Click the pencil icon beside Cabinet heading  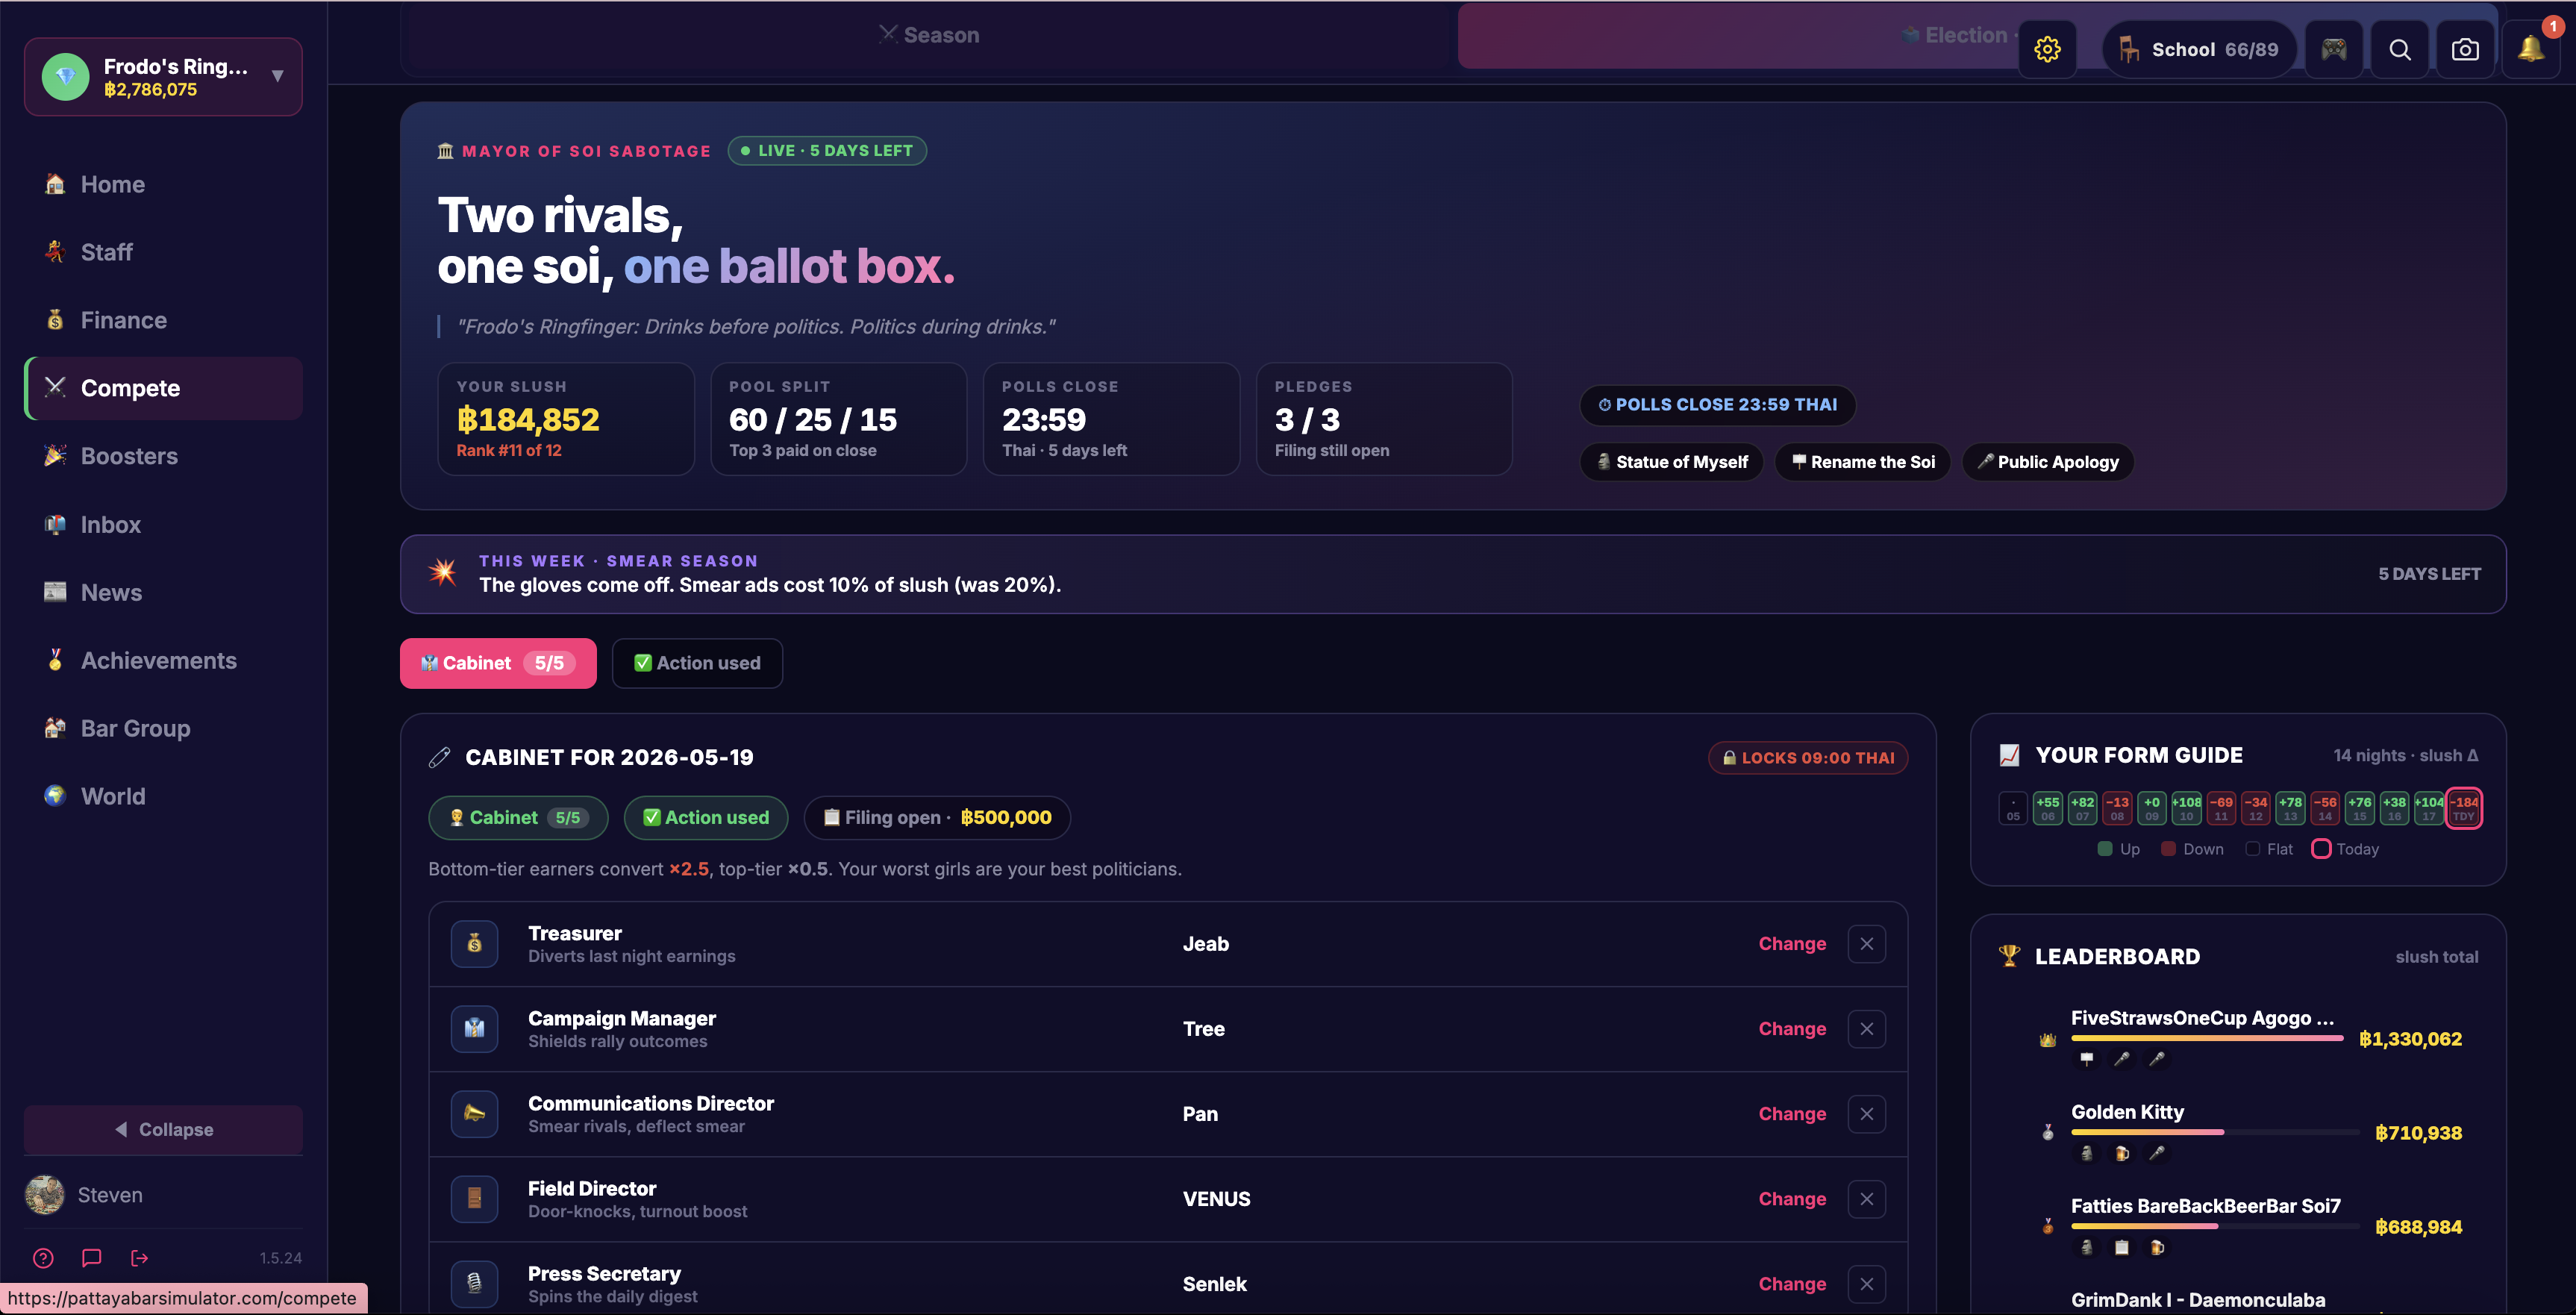440,758
